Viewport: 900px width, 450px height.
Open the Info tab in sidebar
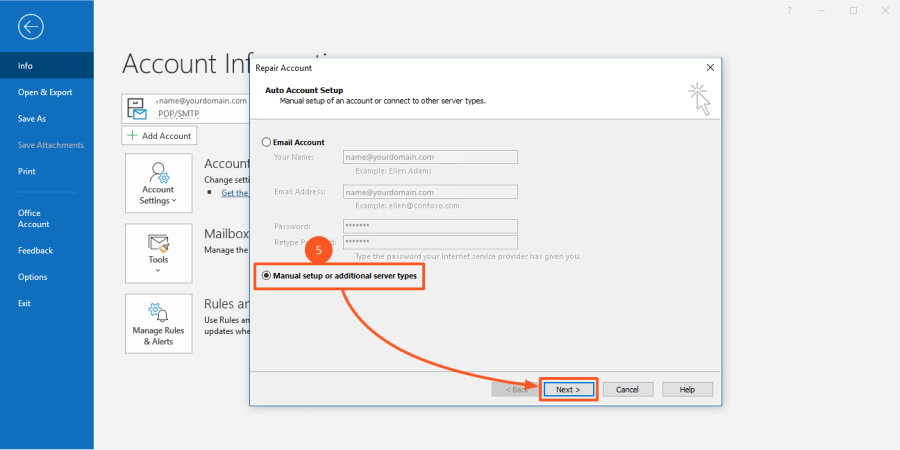(x=26, y=66)
